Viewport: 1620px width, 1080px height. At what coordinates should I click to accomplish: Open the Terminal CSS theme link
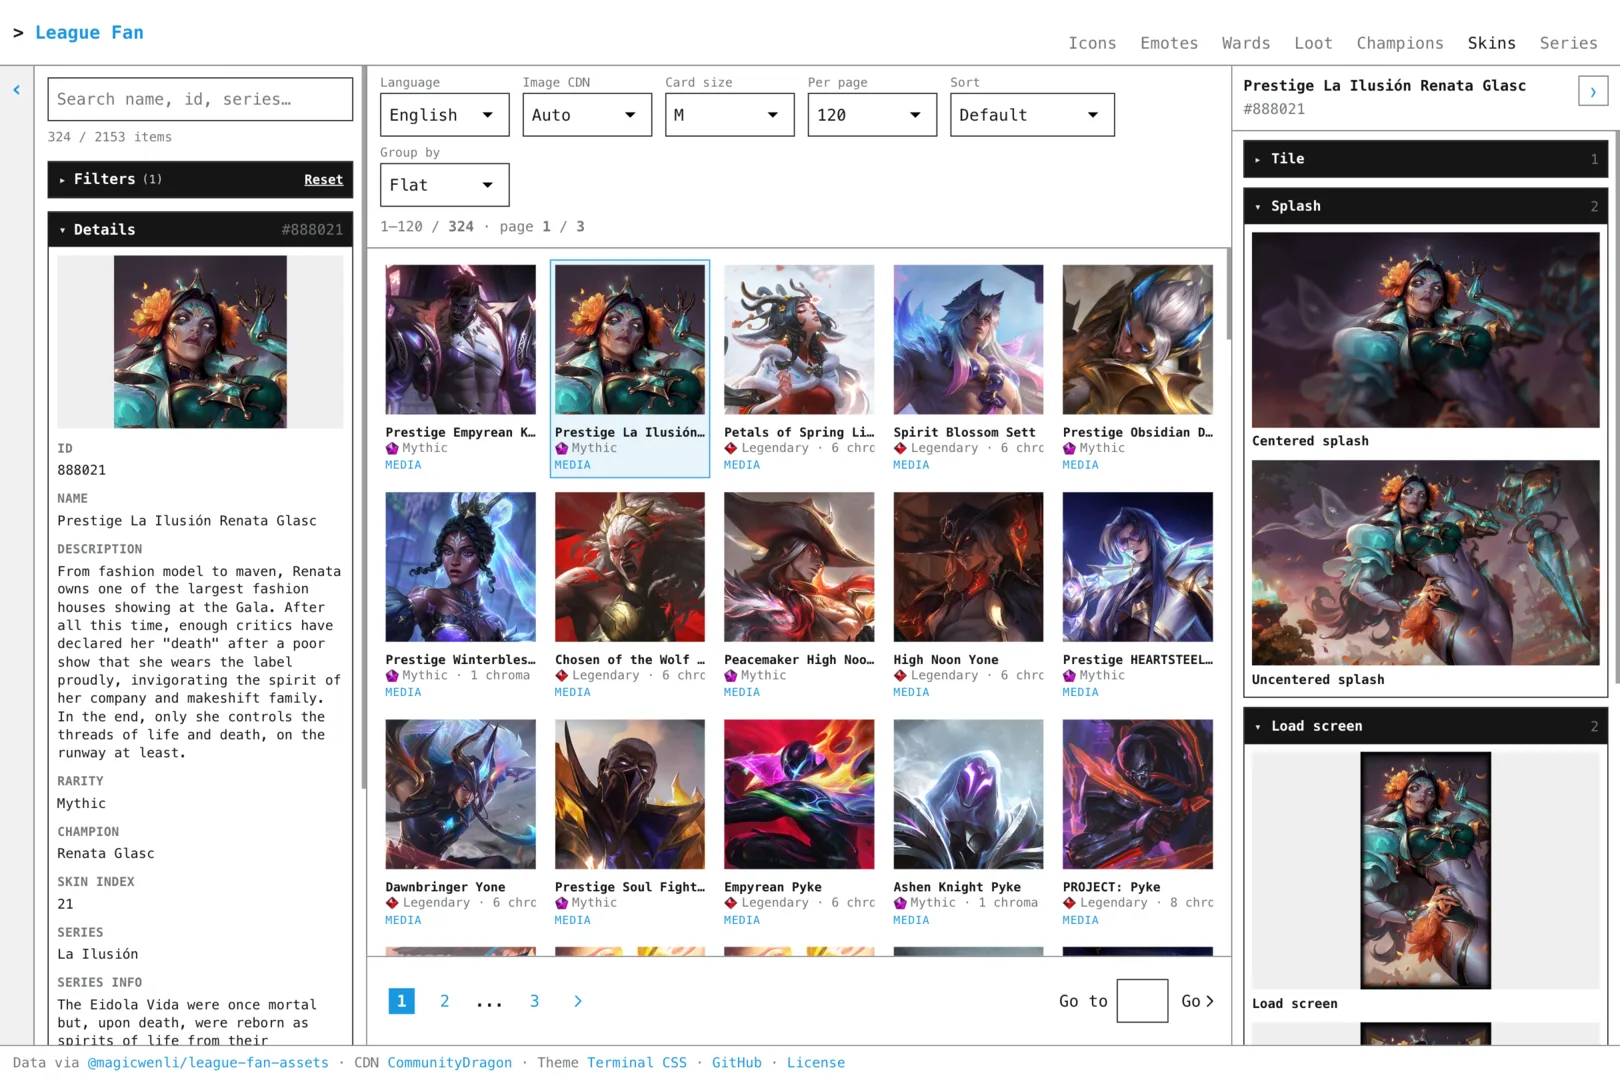tap(637, 1063)
